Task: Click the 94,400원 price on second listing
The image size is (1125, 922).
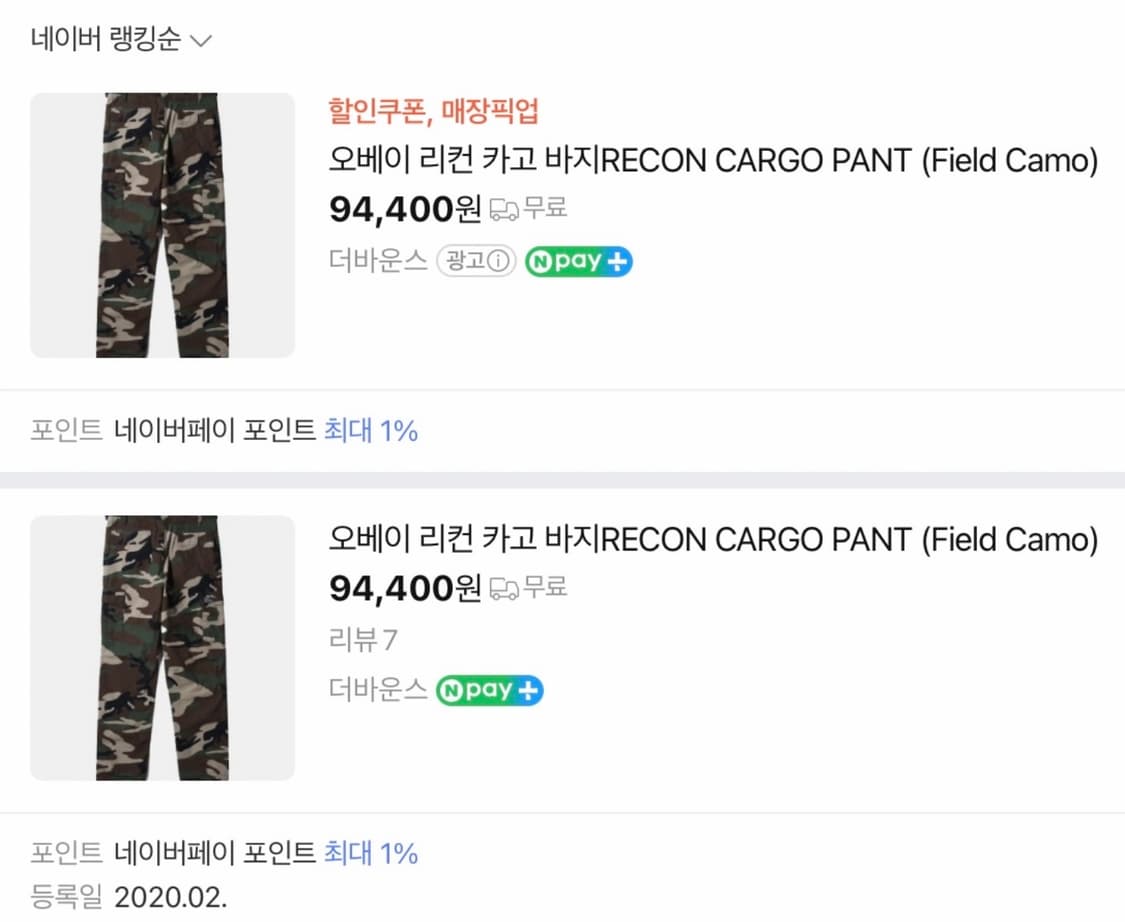Action: pyautogui.click(x=405, y=588)
